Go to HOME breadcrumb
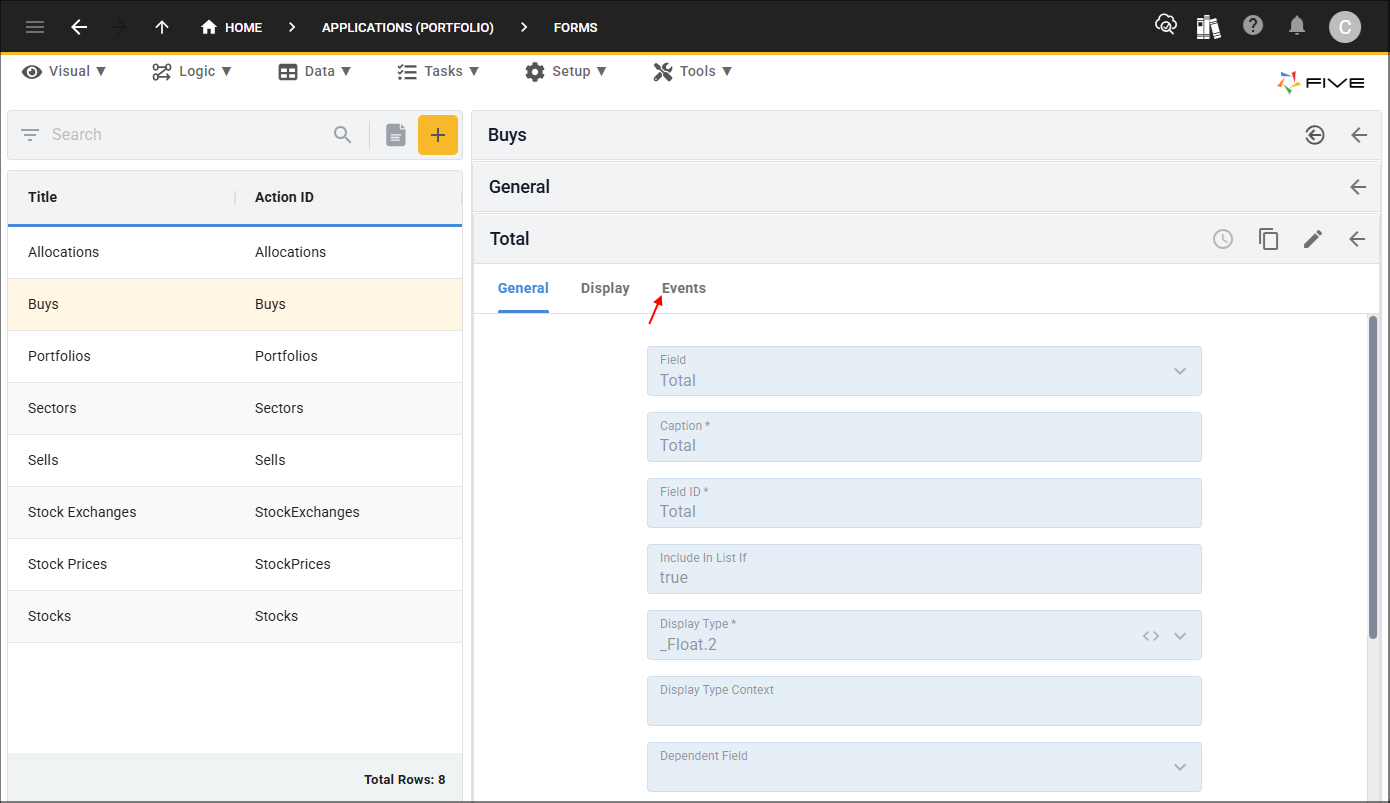 tap(231, 27)
